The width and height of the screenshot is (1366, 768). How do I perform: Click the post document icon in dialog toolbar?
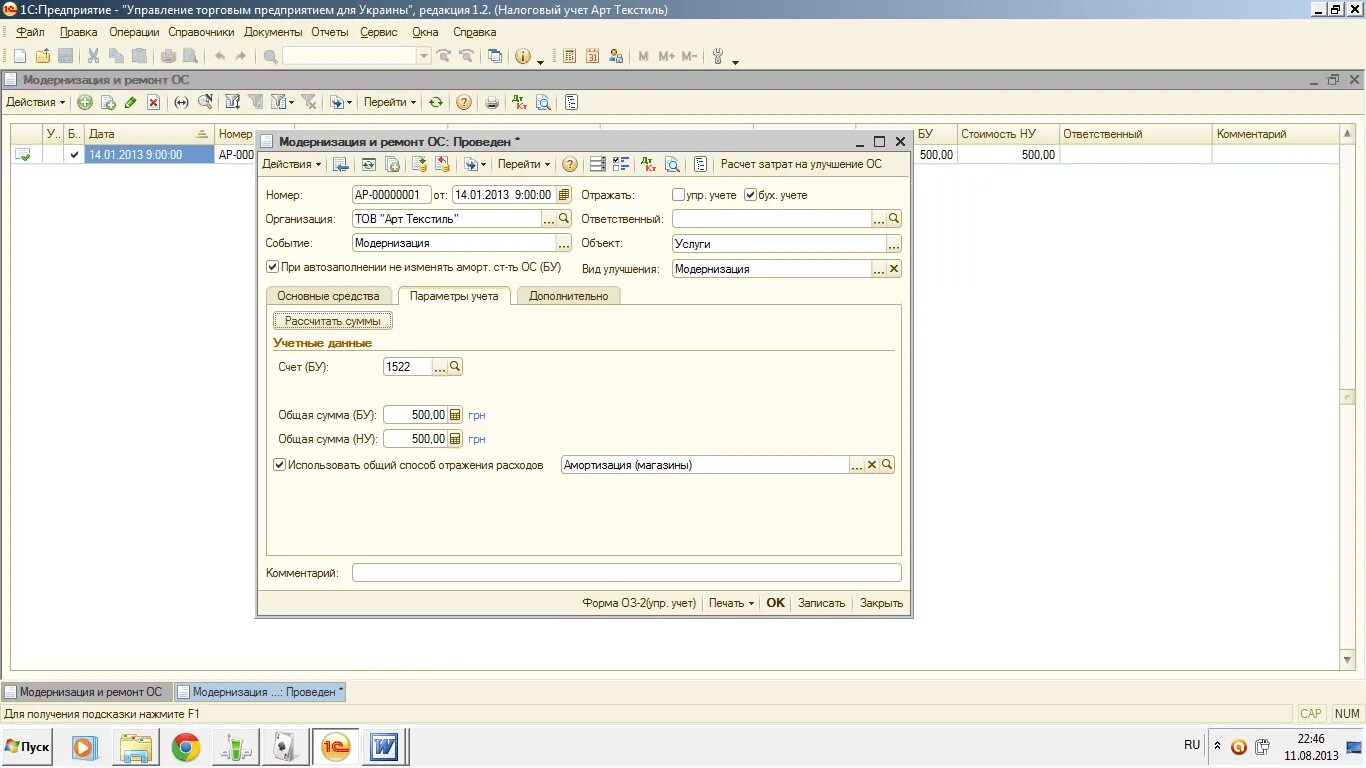pyautogui.click(x=420, y=164)
